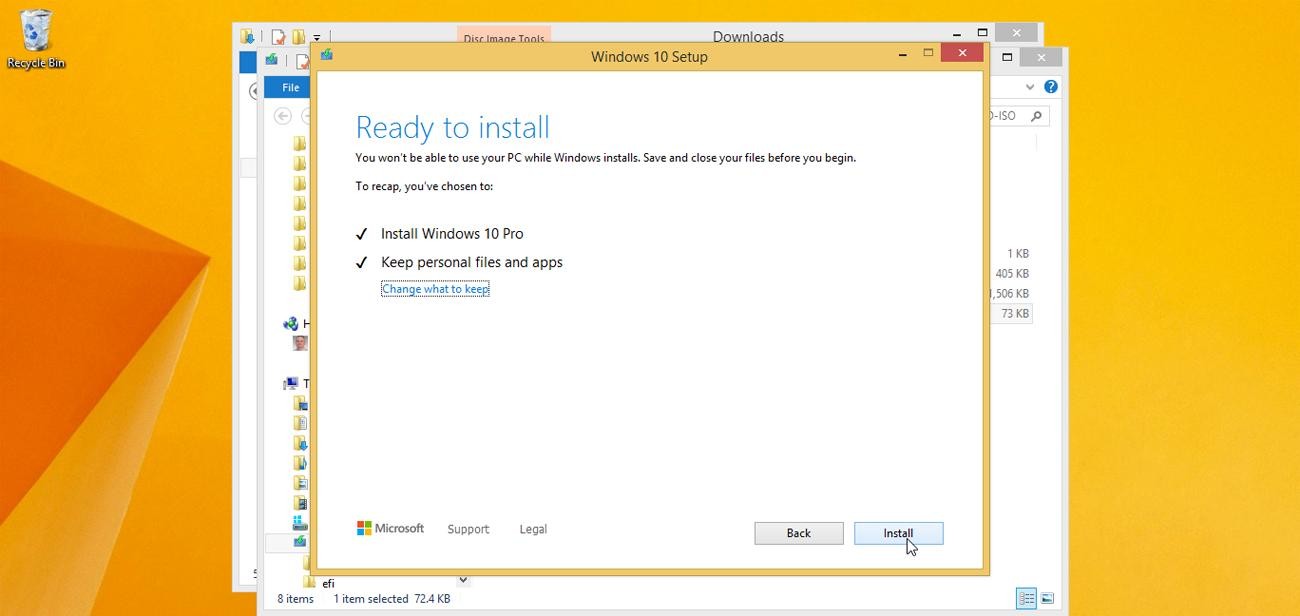Minimize the Windows 10 Setup dialog
The height and width of the screenshot is (616, 1300).
pyautogui.click(x=903, y=54)
